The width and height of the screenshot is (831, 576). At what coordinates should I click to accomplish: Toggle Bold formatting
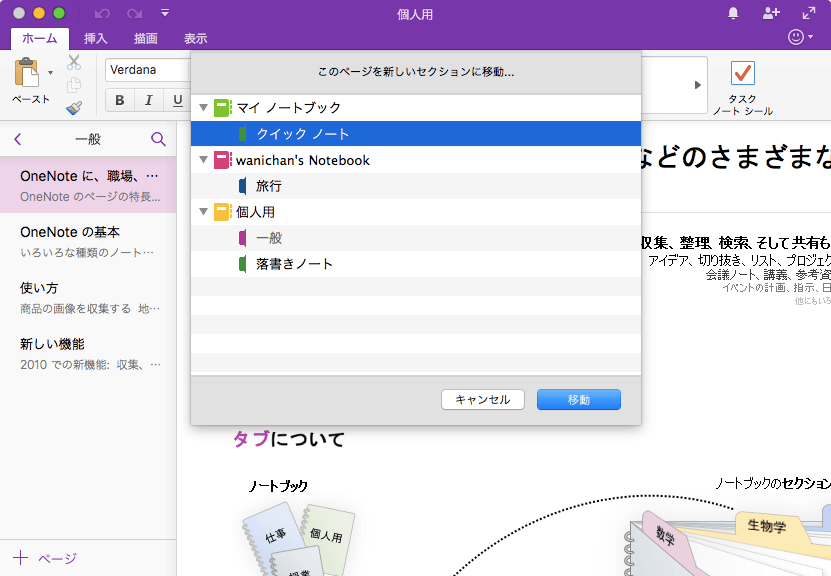(120, 100)
